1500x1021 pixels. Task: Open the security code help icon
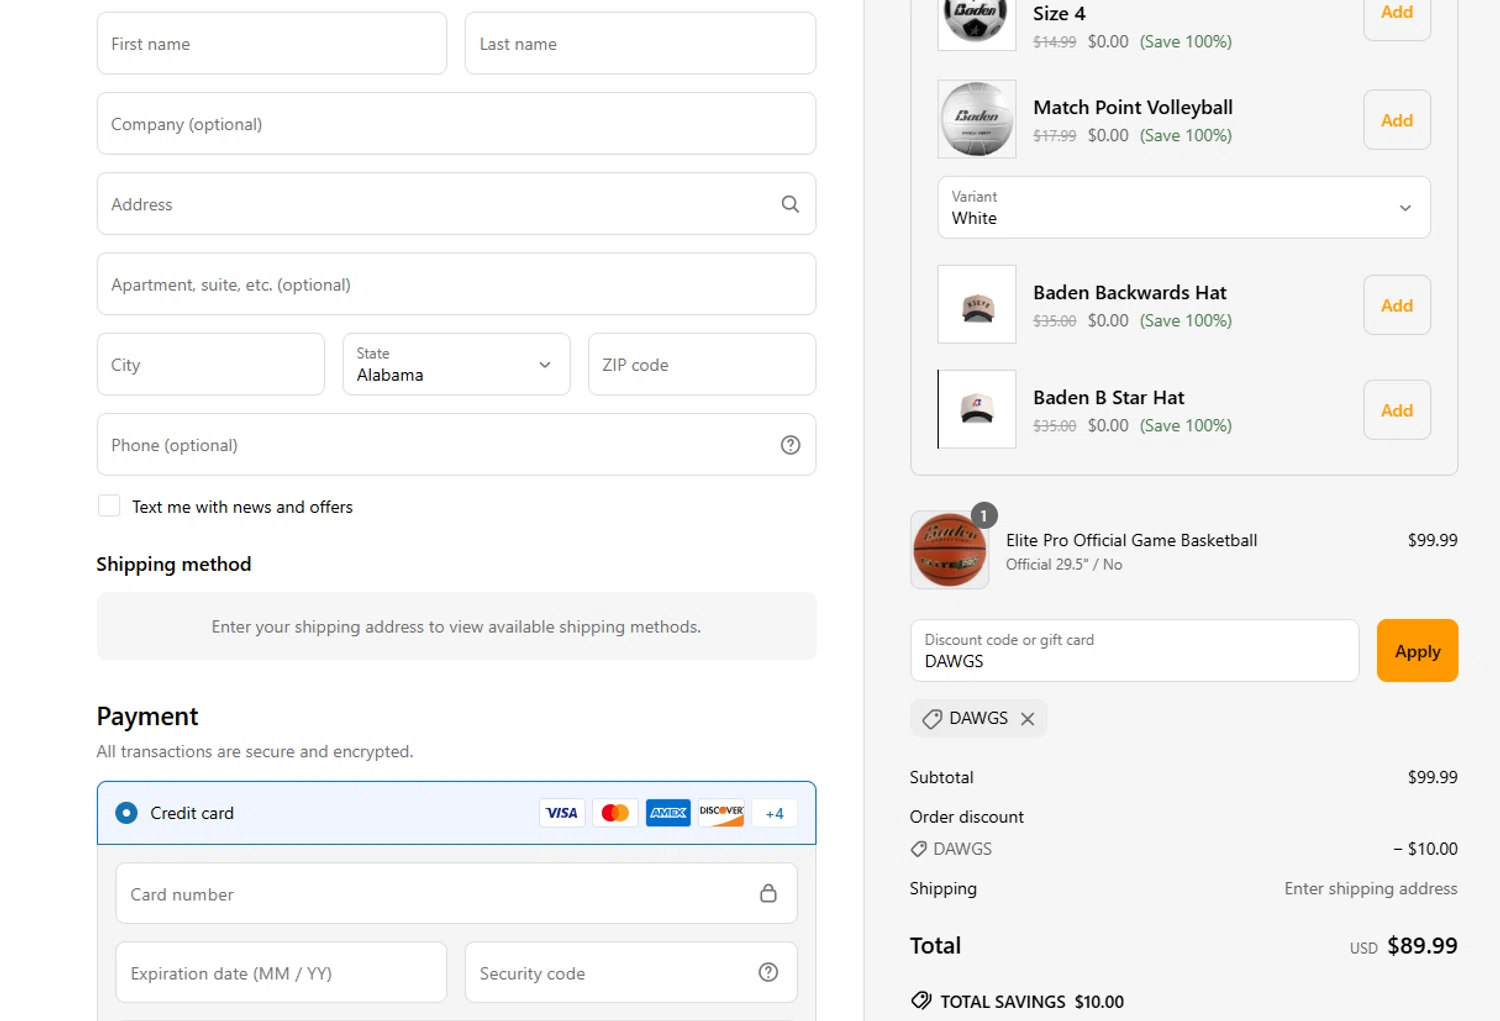click(768, 972)
